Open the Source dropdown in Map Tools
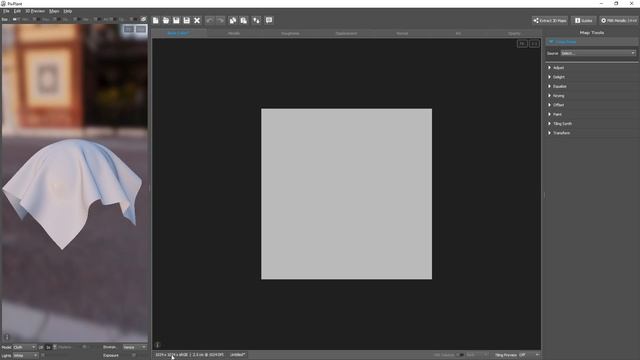This screenshot has height=360, width=640. point(598,53)
